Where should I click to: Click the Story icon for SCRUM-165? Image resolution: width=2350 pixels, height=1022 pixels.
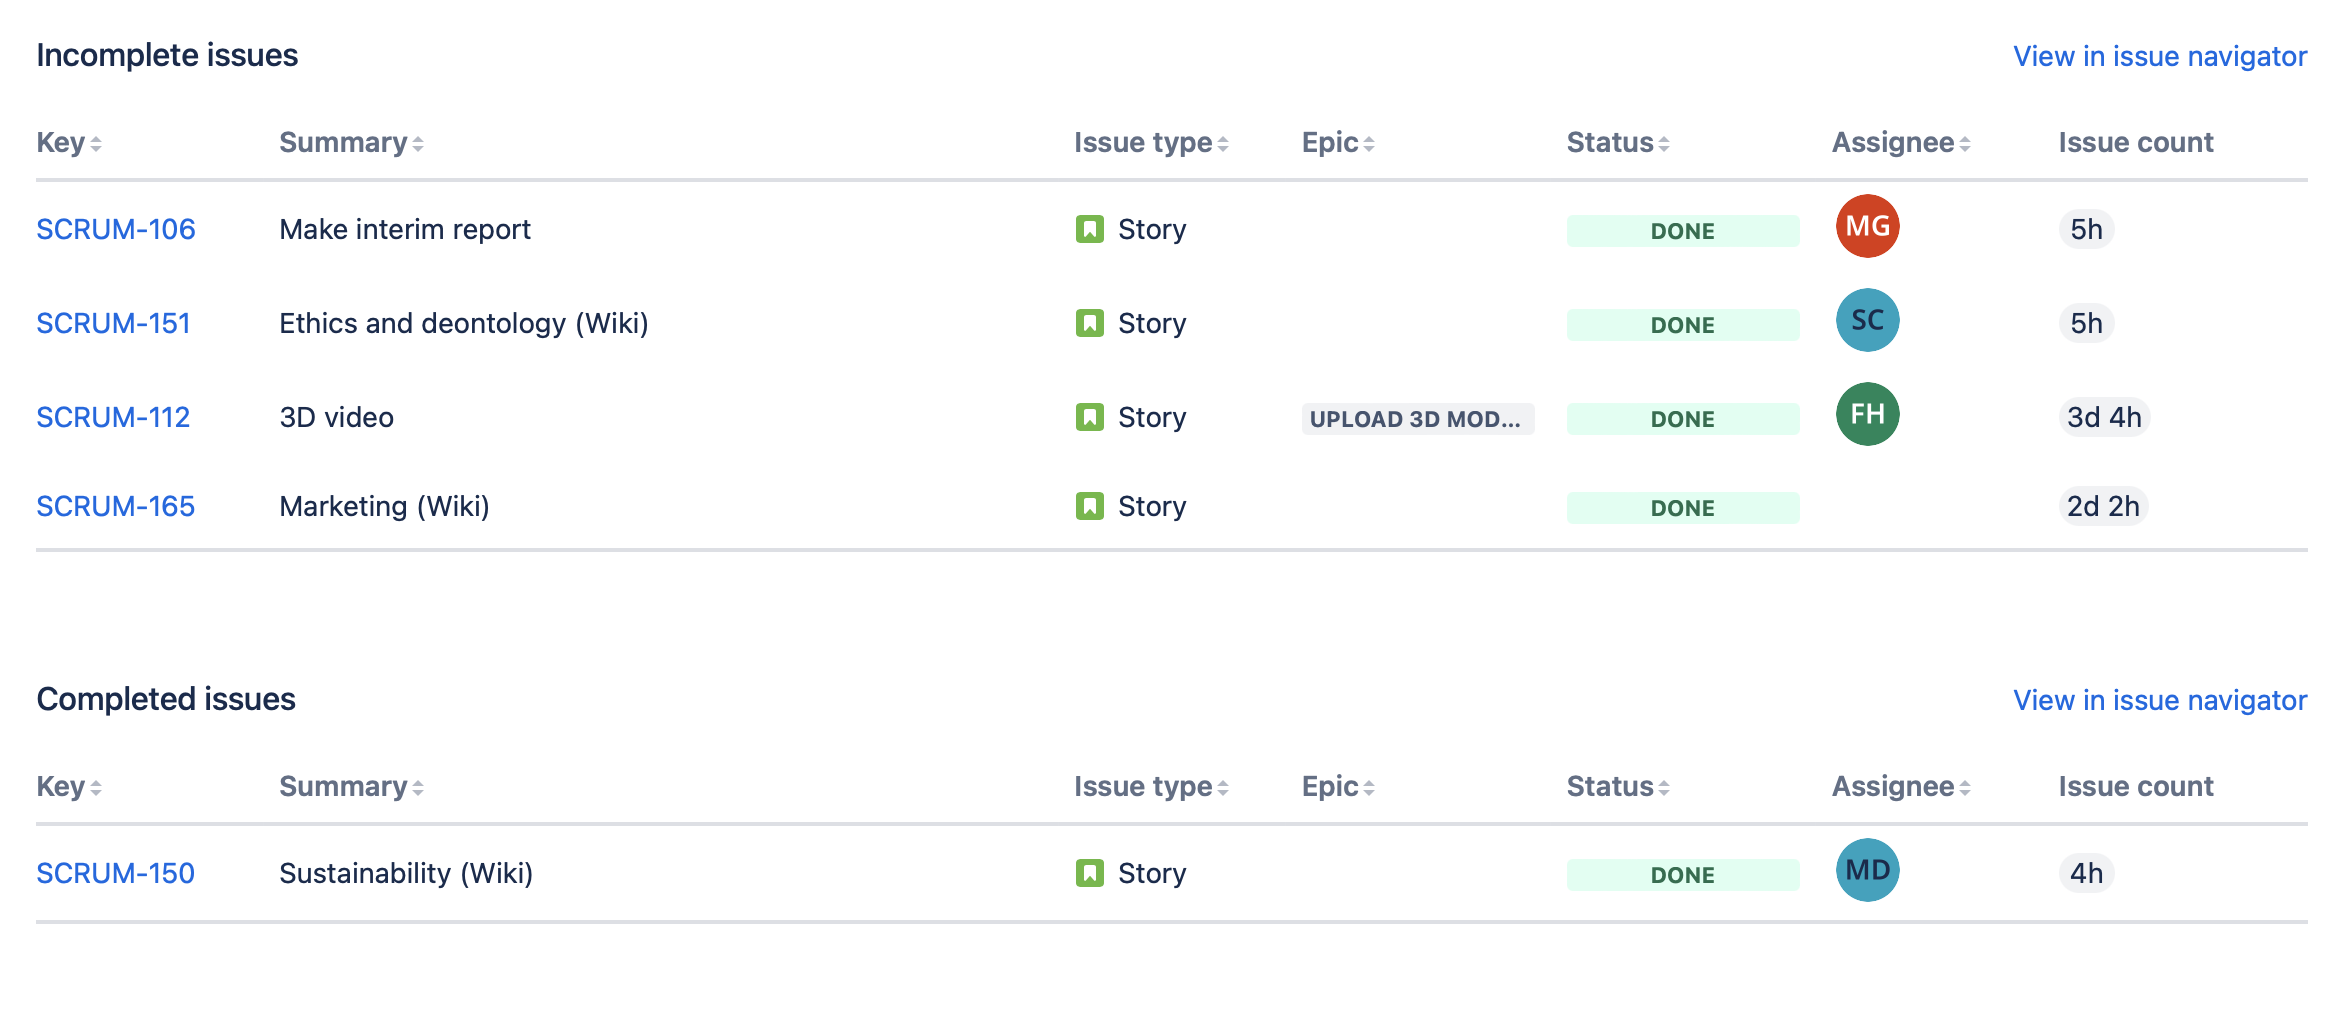[1089, 506]
